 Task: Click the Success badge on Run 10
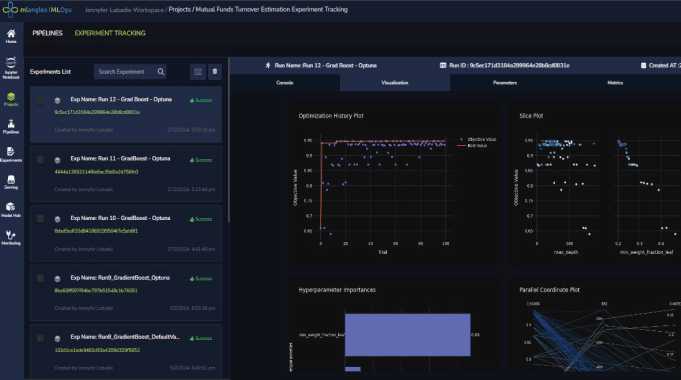201,219
